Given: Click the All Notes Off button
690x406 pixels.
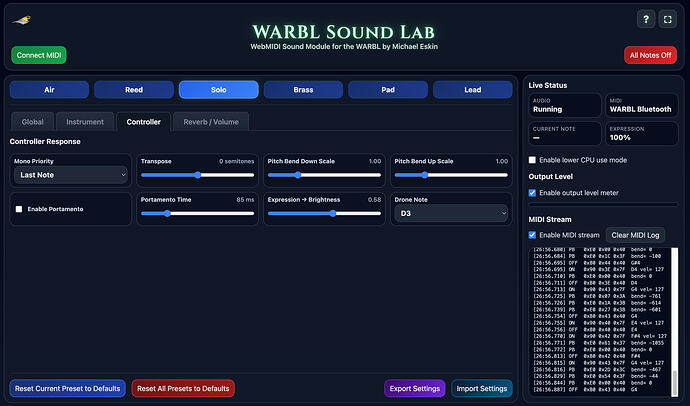Looking at the screenshot, I should point(650,55).
